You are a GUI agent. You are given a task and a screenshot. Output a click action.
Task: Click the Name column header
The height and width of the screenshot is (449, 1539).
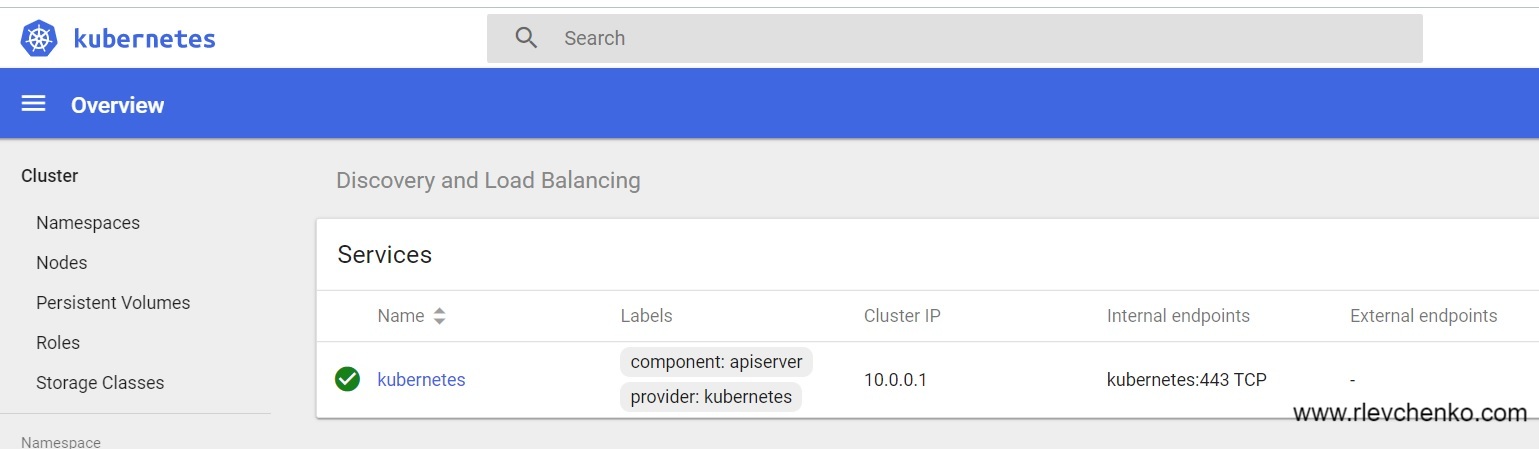pos(401,316)
